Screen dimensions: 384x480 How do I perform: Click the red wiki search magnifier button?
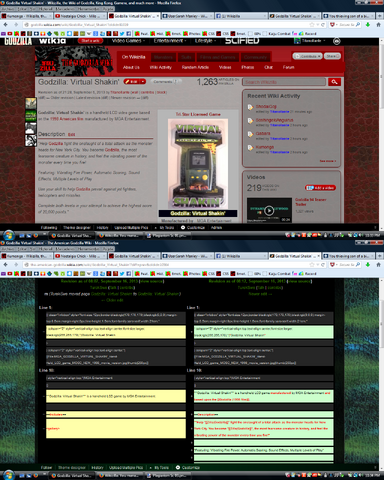(x=334, y=82)
